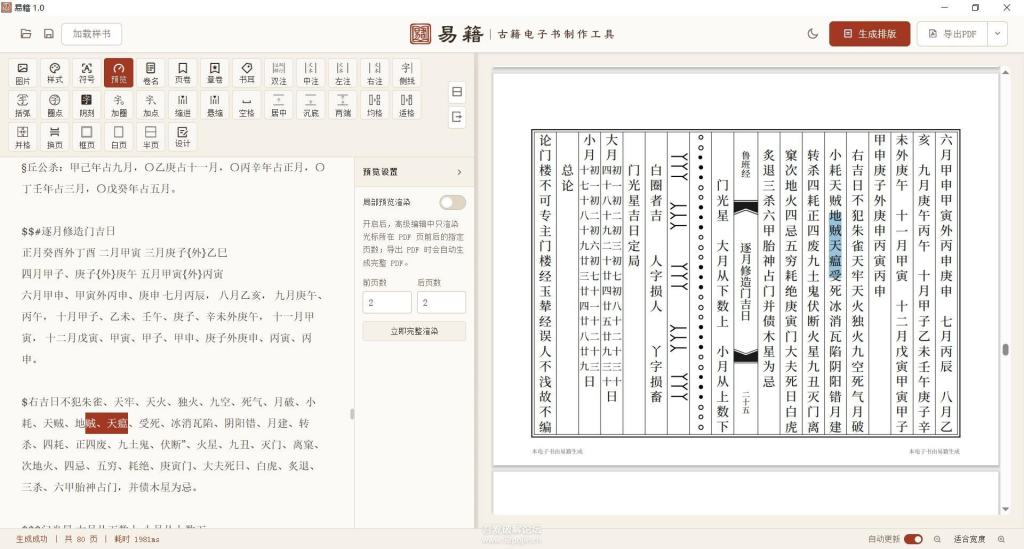This screenshot has height=549, width=1024.
Task: Click the 导出PDF export button
Action: tap(953, 34)
